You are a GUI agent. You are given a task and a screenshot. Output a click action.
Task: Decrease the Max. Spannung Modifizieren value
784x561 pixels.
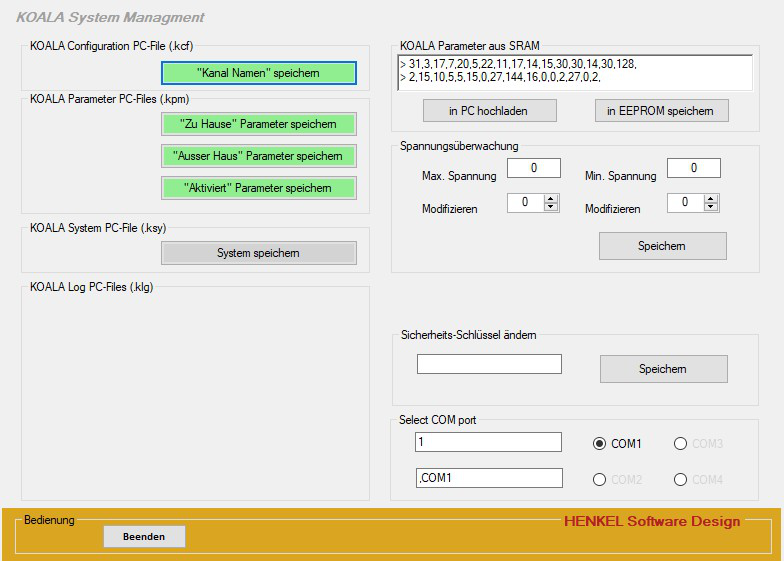(x=550, y=207)
